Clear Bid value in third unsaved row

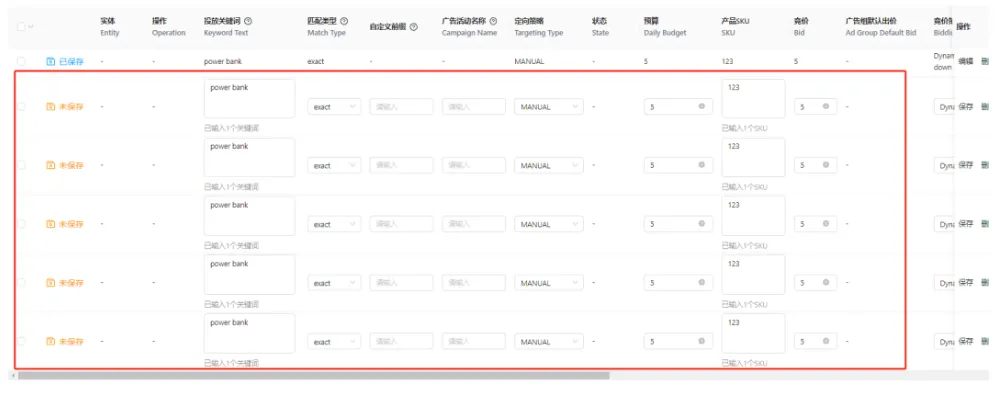pos(826,224)
